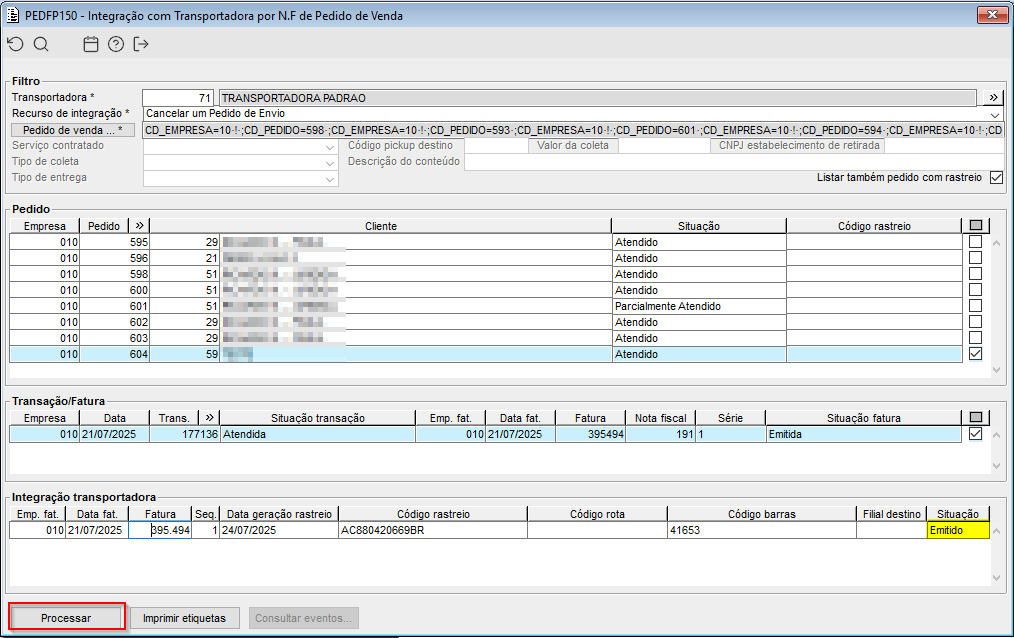Viewport: 1014px width, 638px height.
Task: Click the magnifier search toolbar icon
Action: pyautogui.click(x=41, y=44)
